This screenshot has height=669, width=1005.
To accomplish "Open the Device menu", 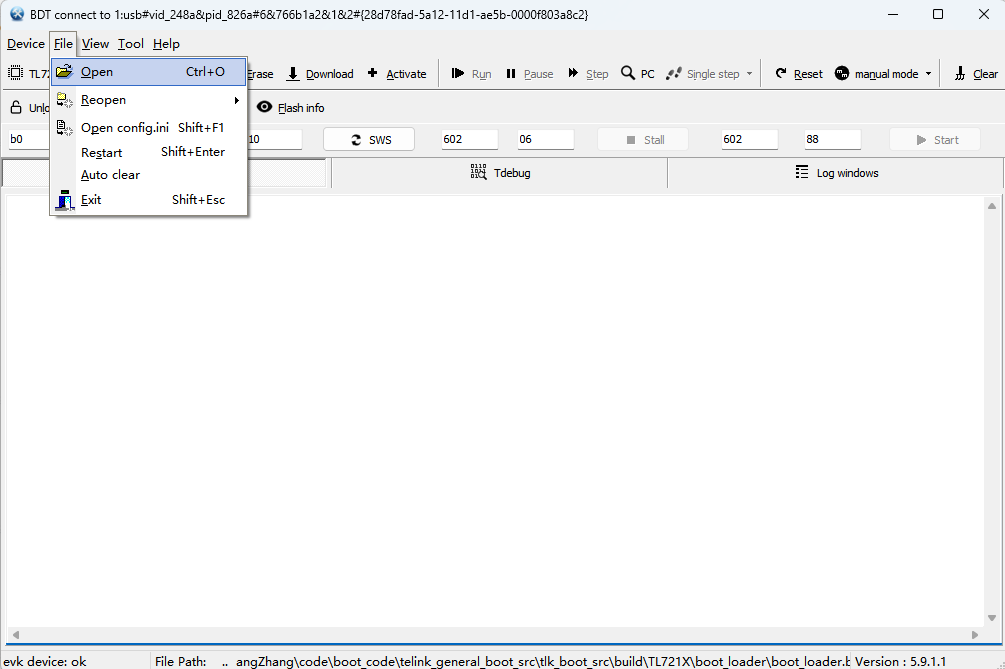I will tap(26, 44).
